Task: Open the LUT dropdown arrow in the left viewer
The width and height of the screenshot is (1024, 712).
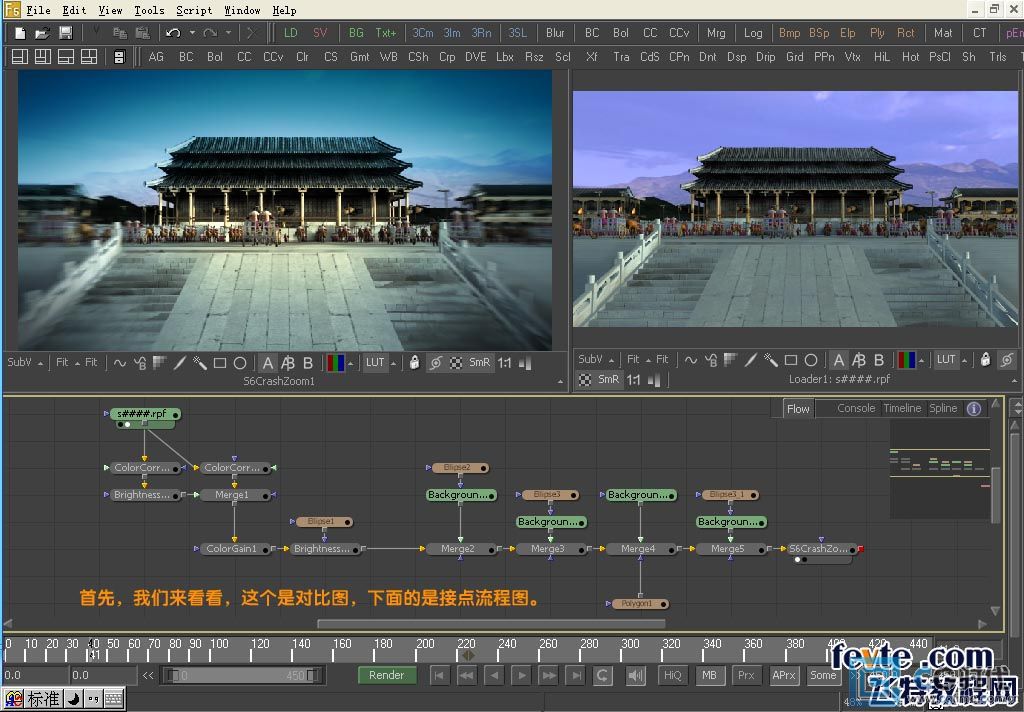Action: (x=394, y=363)
